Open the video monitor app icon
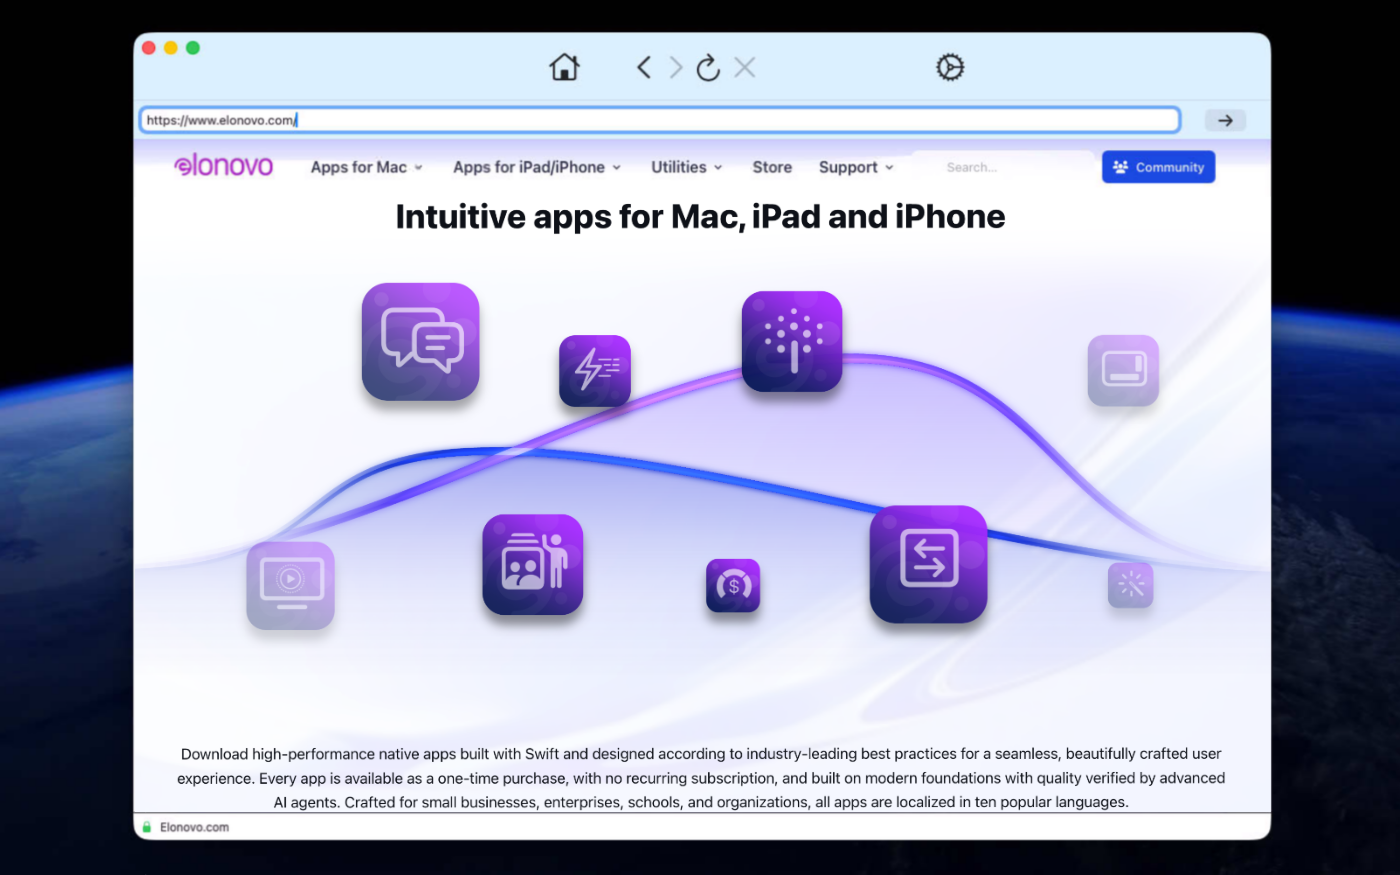1400x875 pixels. tap(291, 586)
